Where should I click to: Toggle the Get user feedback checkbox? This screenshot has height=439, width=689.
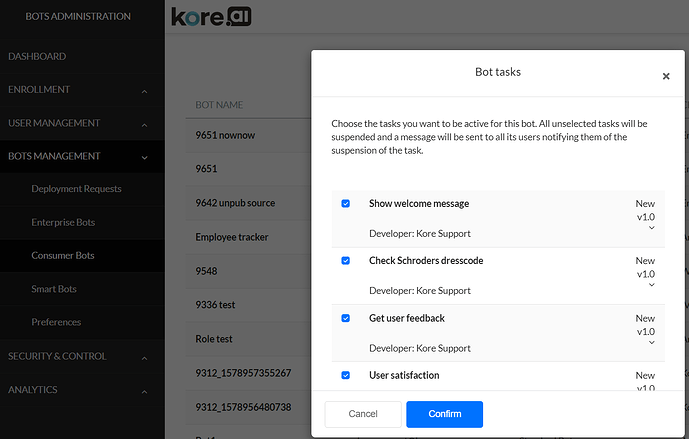(346, 318)
